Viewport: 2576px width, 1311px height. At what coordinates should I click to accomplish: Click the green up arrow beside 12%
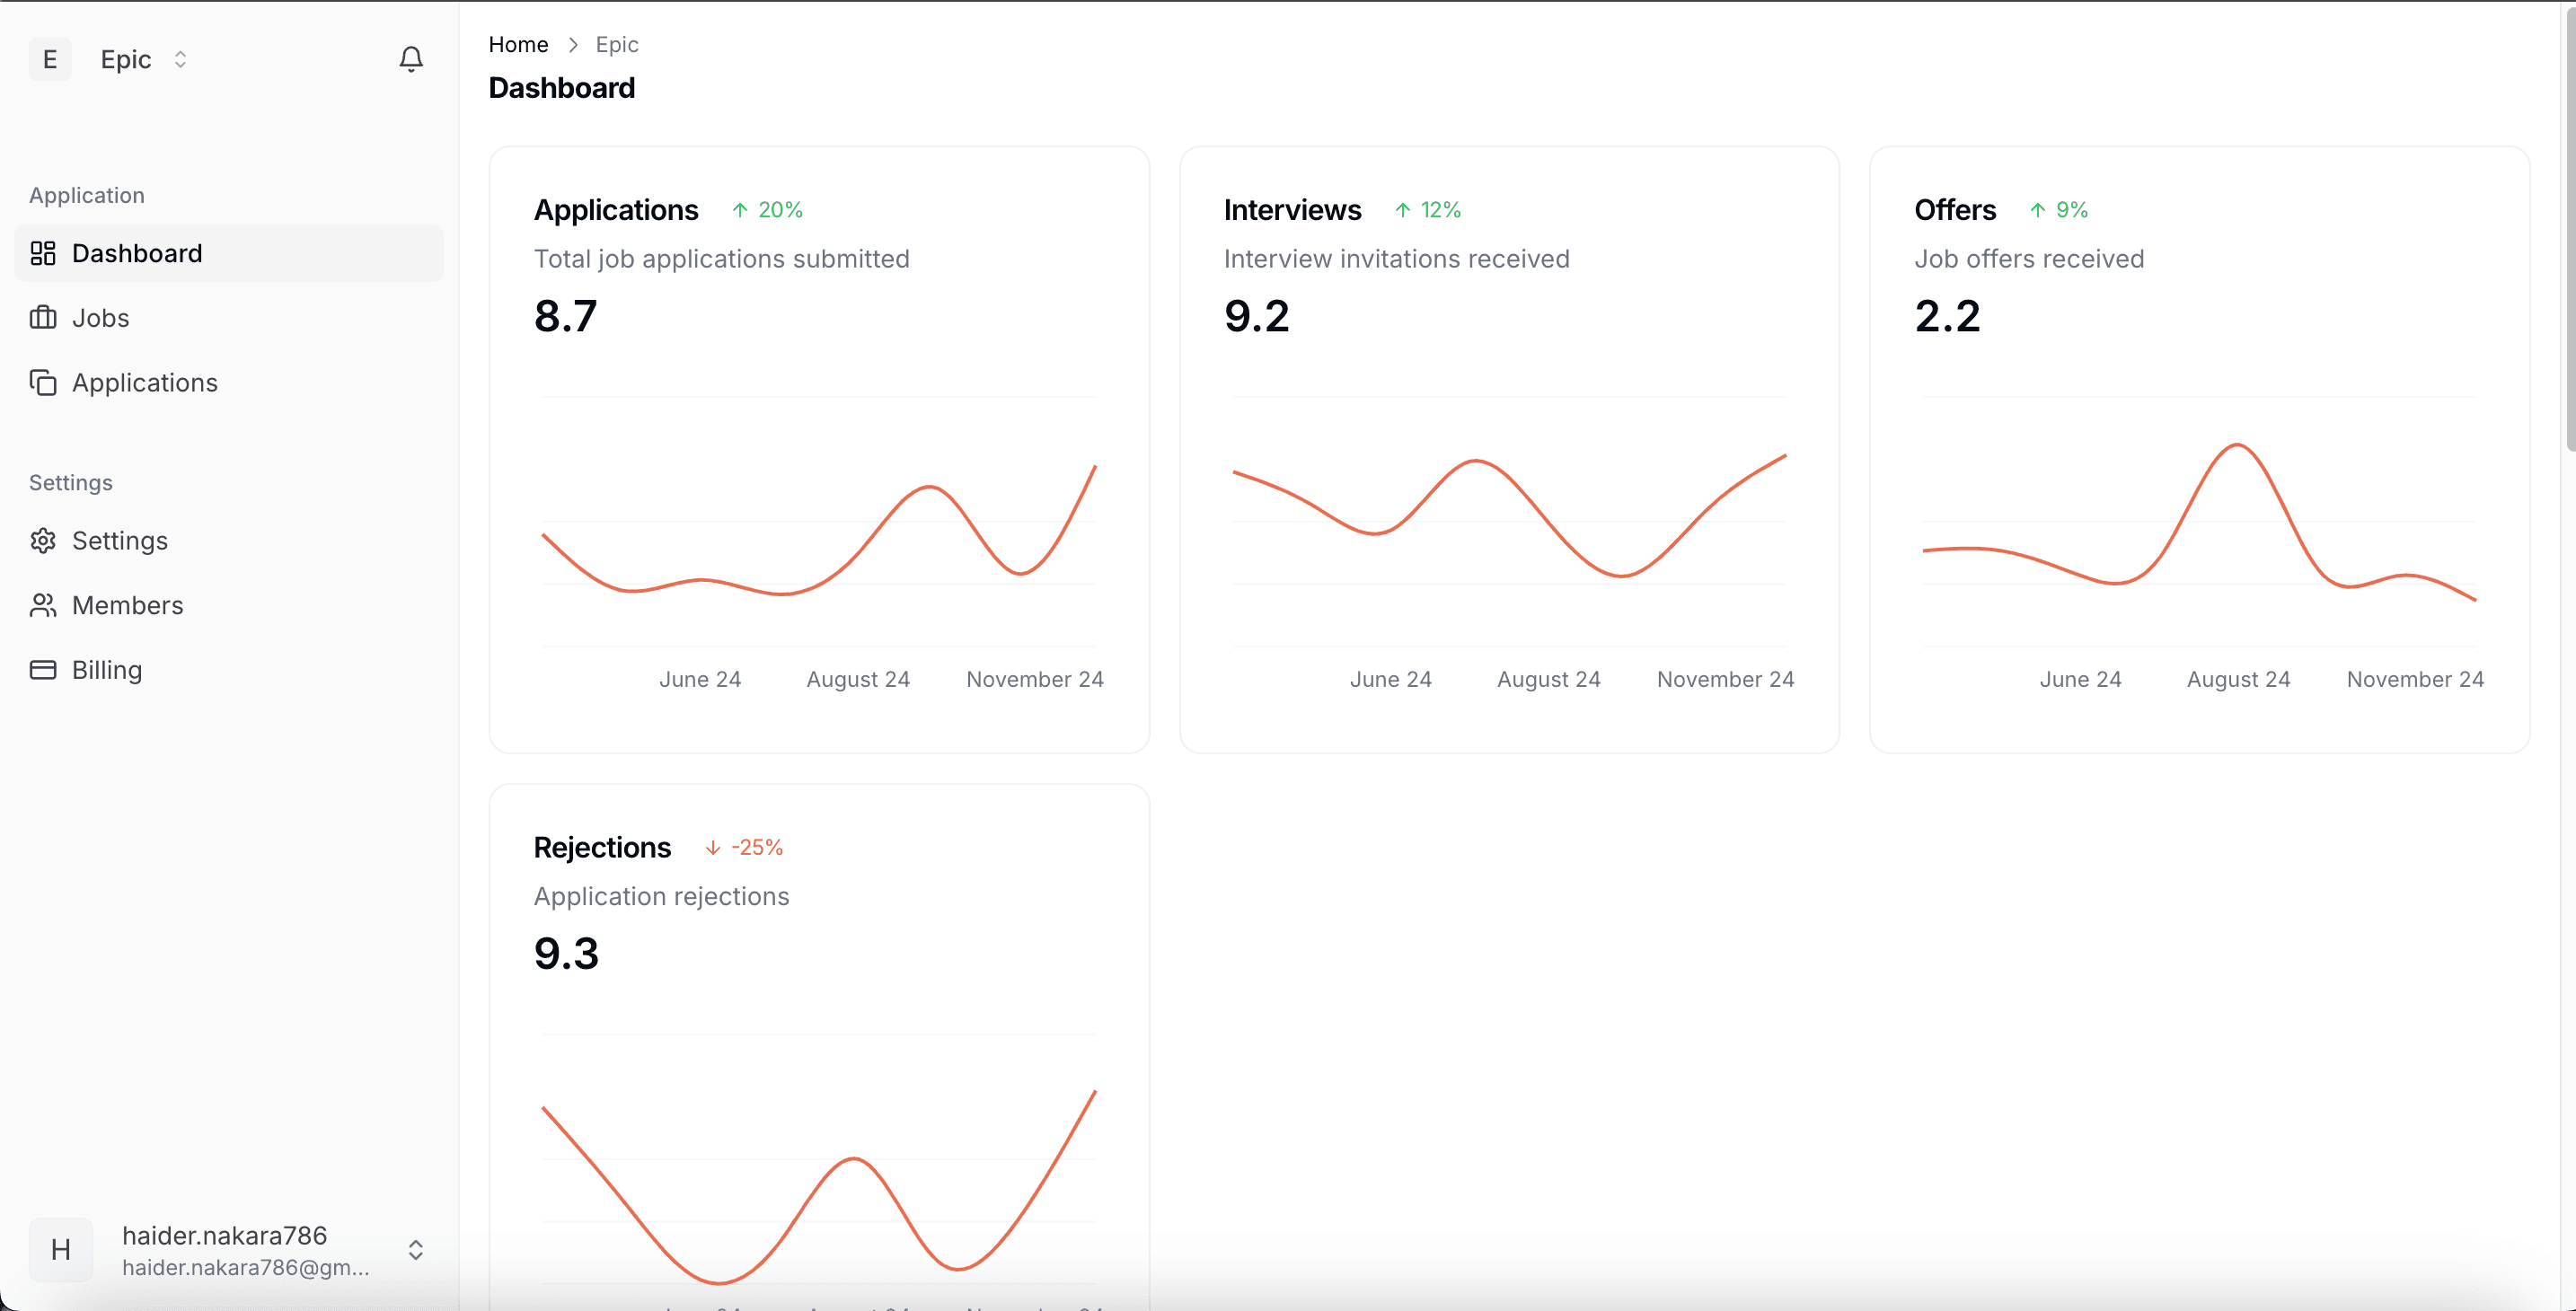pyautogui.click(x=1403, y=210)
